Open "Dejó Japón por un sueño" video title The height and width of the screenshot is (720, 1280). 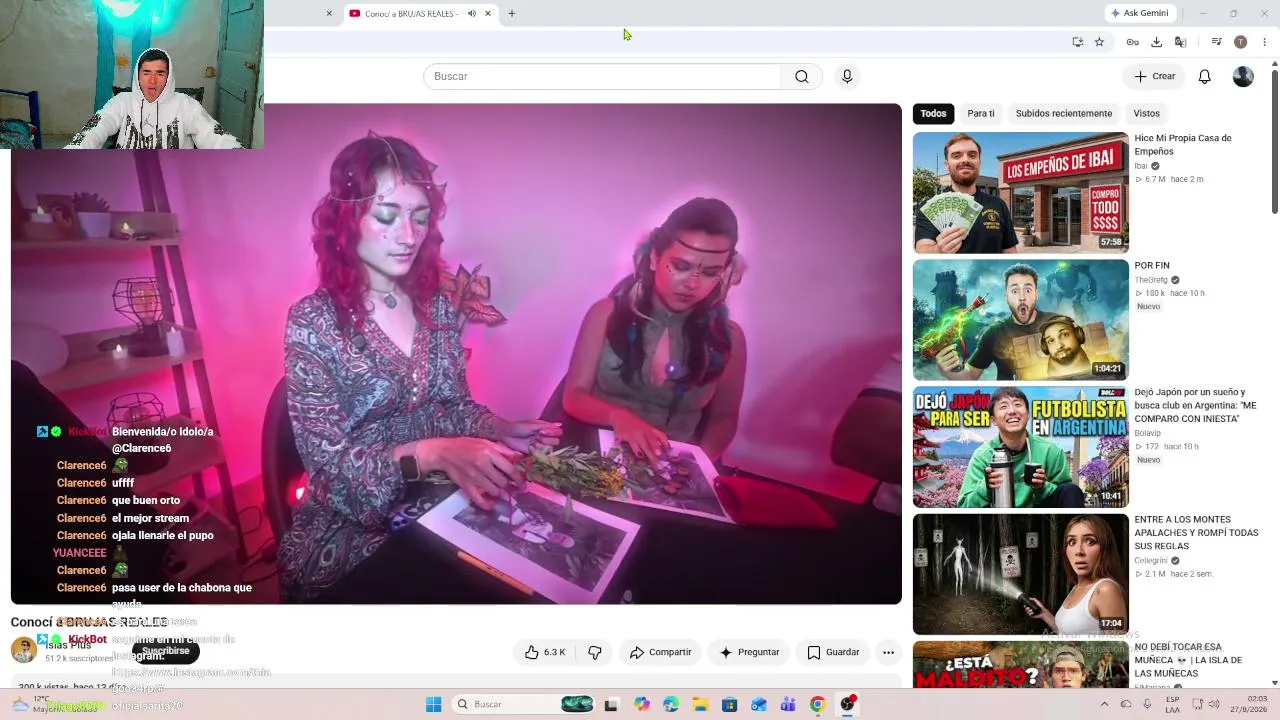1195,405
